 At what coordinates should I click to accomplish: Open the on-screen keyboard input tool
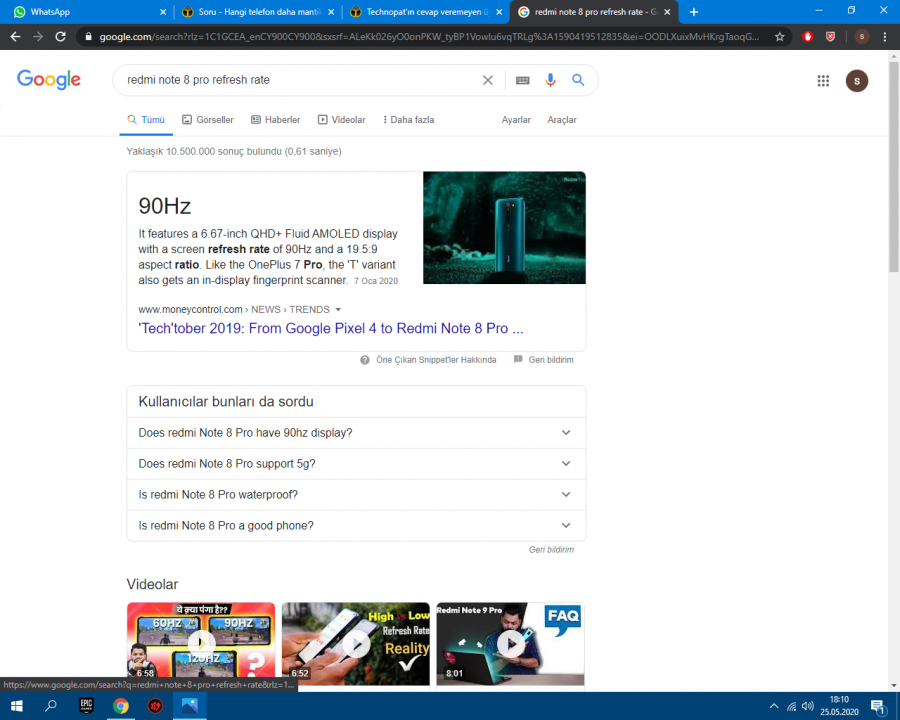[x=522, y=80]
